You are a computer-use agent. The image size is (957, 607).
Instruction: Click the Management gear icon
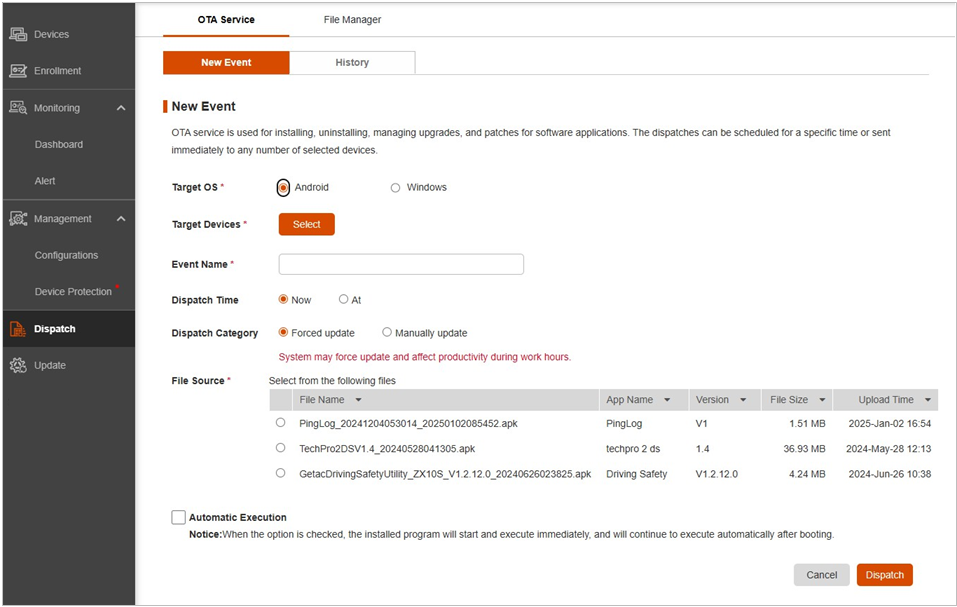click(18, 219)
